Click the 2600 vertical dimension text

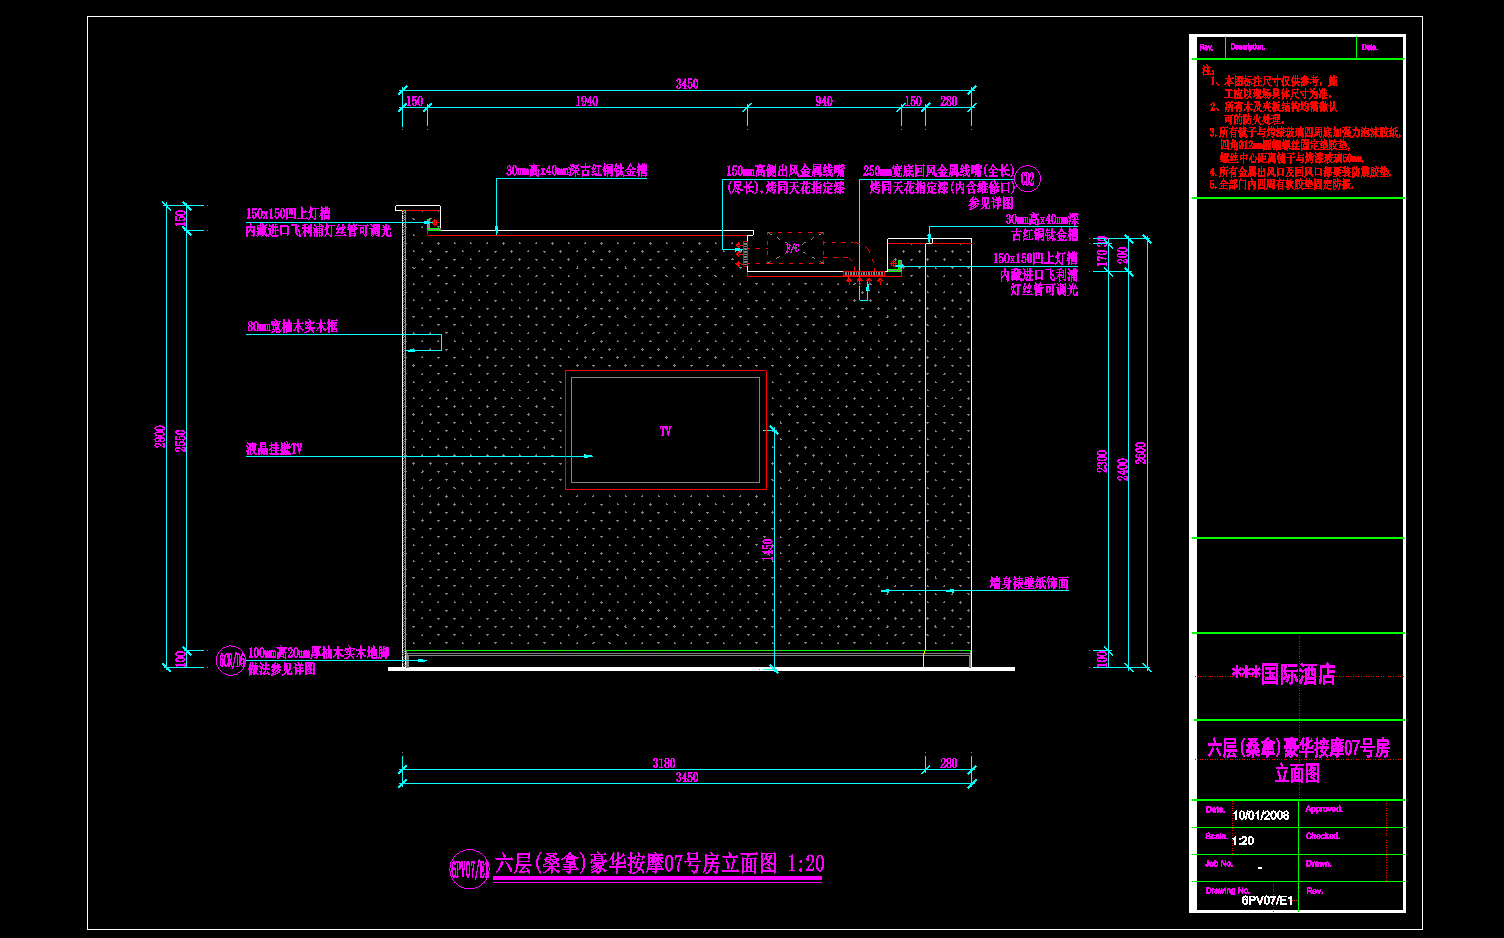pos(1141,453)
